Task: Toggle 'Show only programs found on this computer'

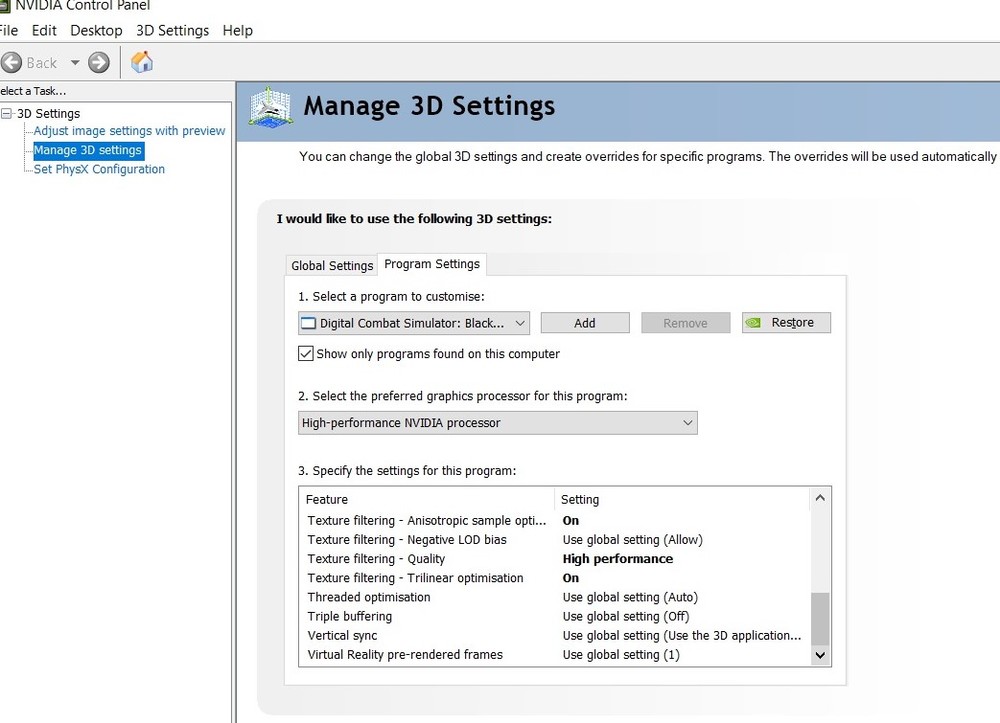Action: 306,354
